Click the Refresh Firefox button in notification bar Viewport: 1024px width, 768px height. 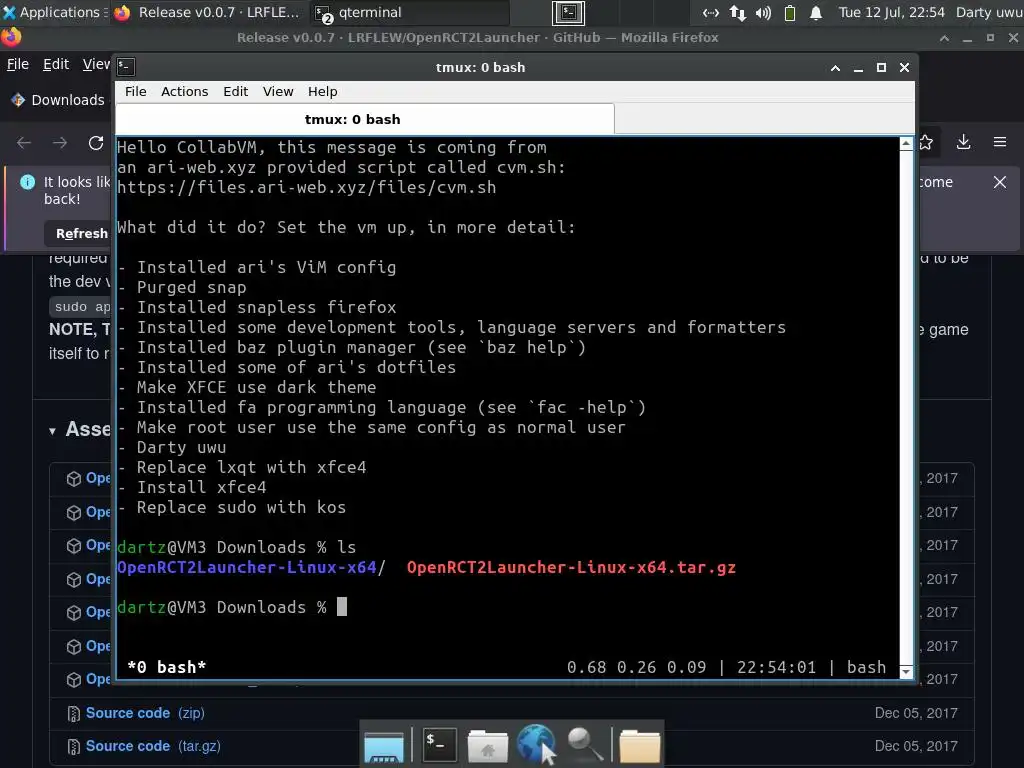tap(78, 233)
